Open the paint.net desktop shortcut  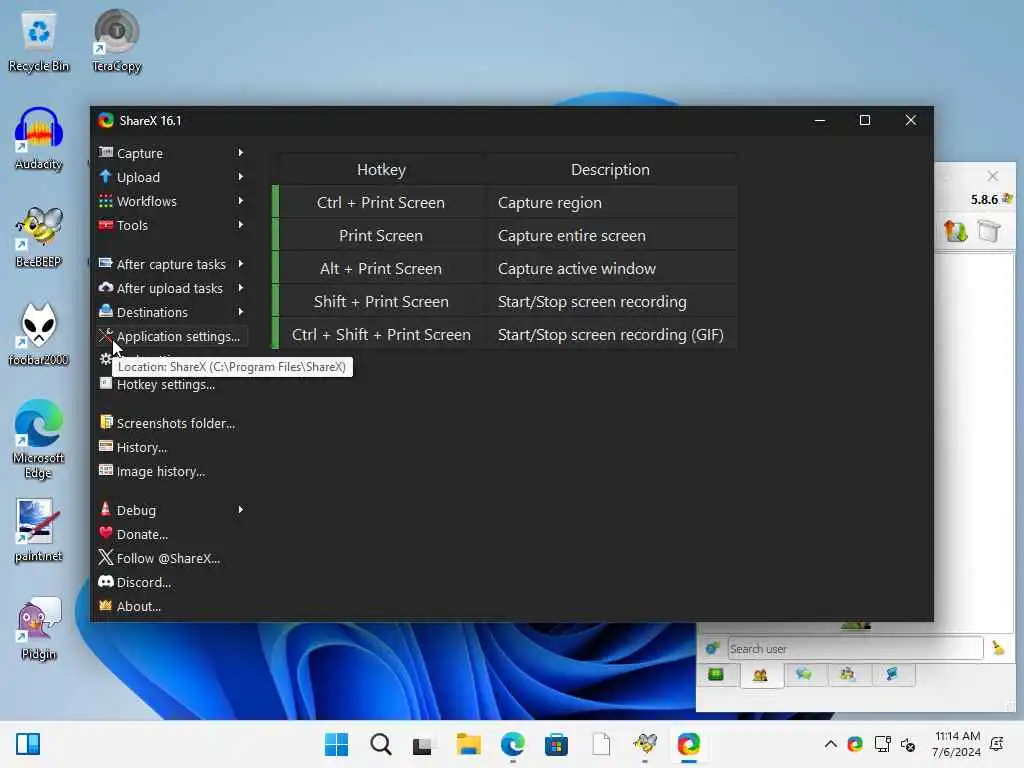click(39, 530)
